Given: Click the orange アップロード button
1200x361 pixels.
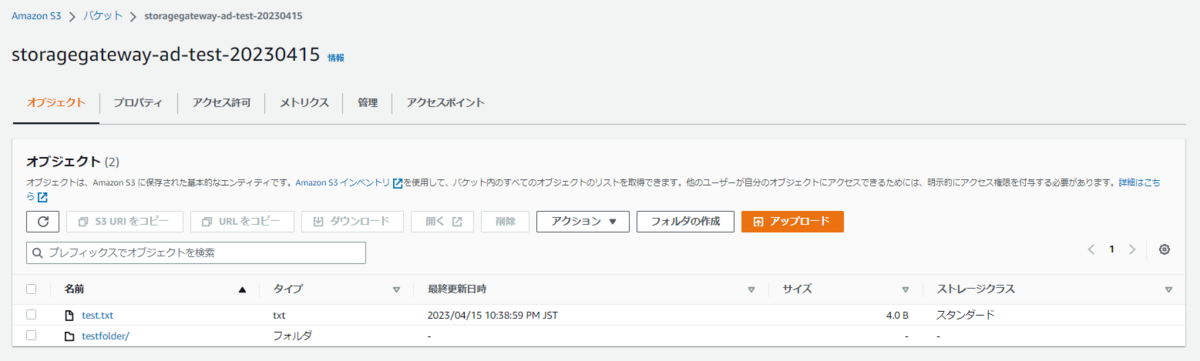Looking at the screenshot, I should [792, 221].
